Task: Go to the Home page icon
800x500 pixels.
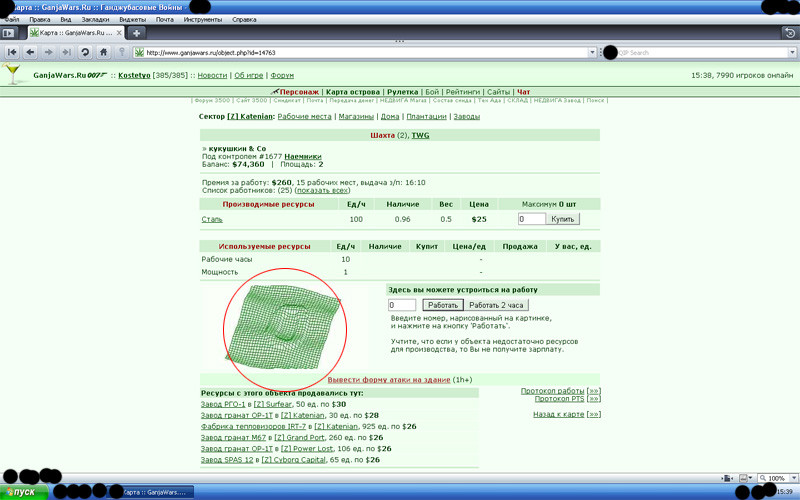Action: [x=103, y=52]
